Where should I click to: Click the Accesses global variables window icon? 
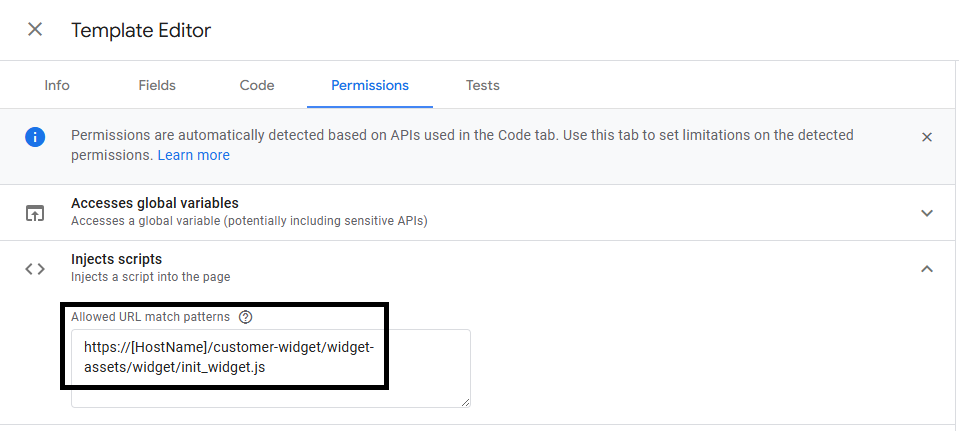pyautogui.click(x=35, y=212)
